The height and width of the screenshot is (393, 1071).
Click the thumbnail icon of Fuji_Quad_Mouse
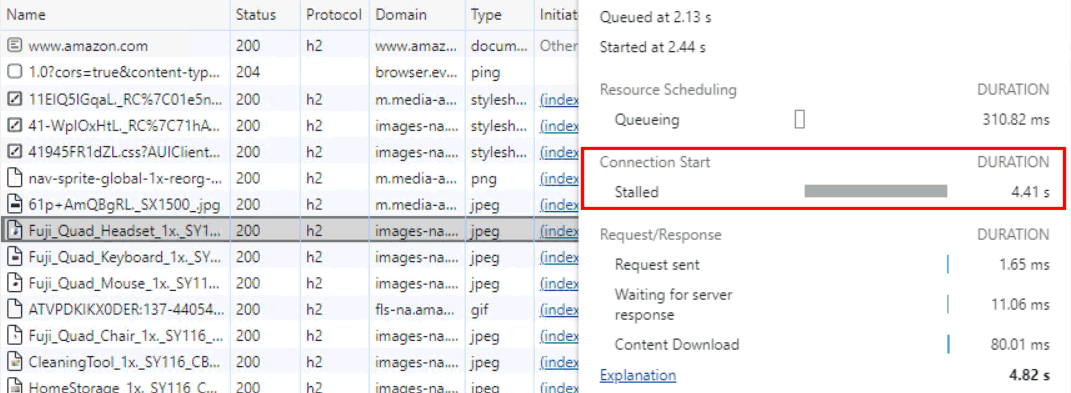click(14, 282)
